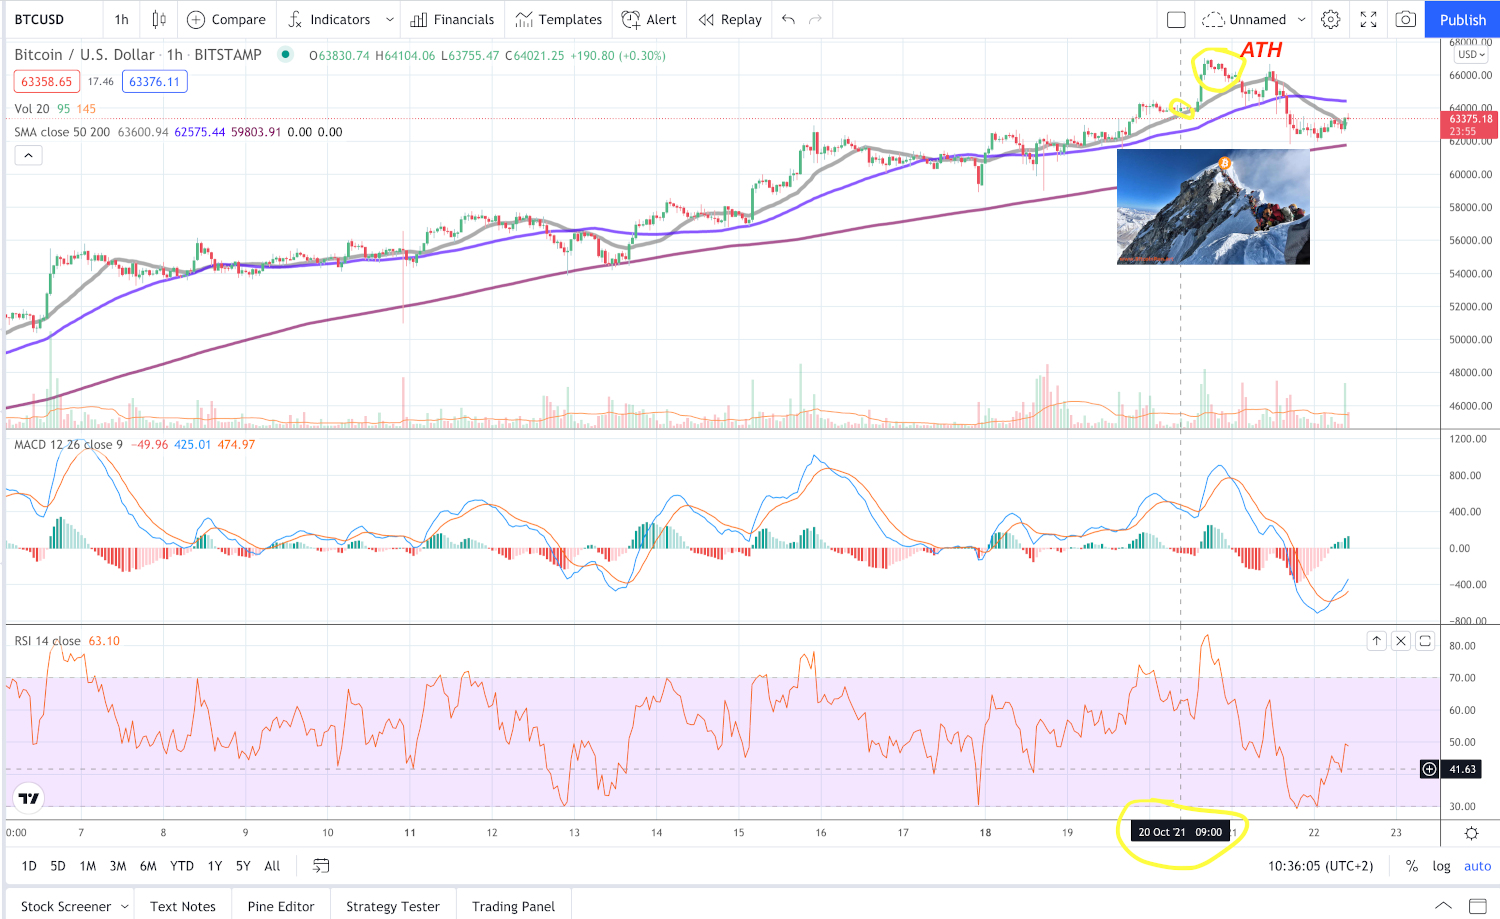Open the Text Notes tab

[183, 906]
